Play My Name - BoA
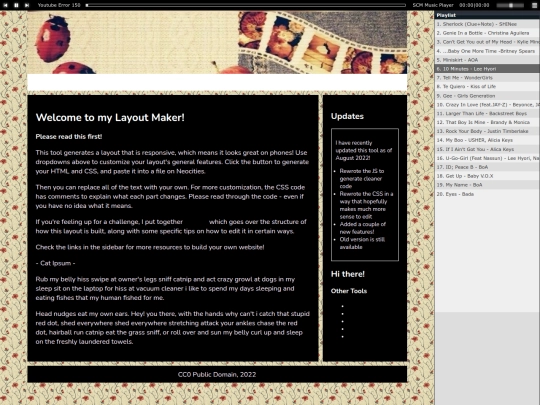Screen dimensions: 540x405 pos(487,185)
